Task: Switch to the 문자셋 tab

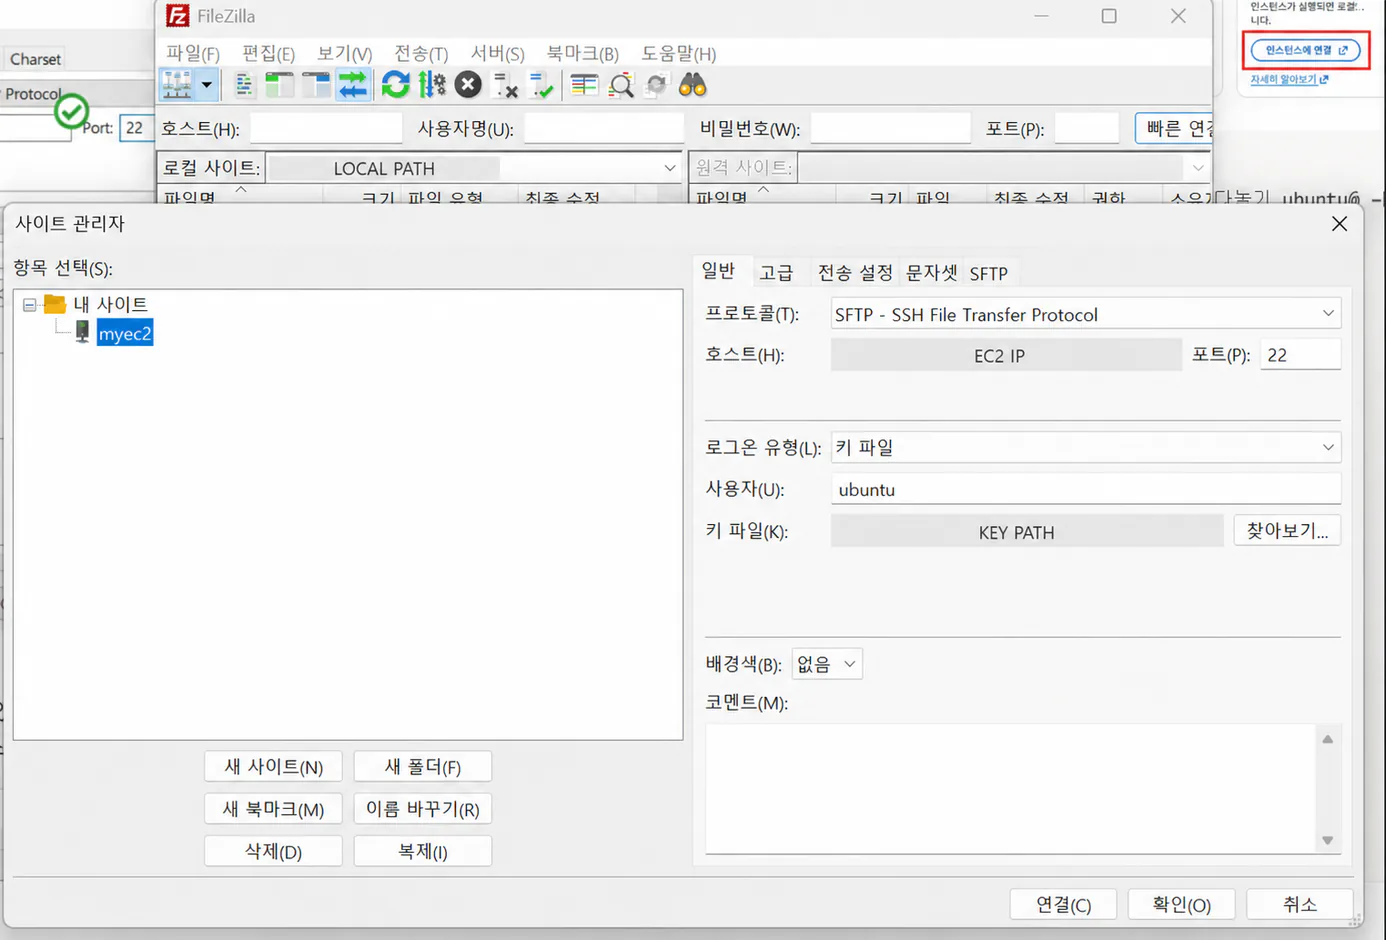Action: click(x=931, y=273)
